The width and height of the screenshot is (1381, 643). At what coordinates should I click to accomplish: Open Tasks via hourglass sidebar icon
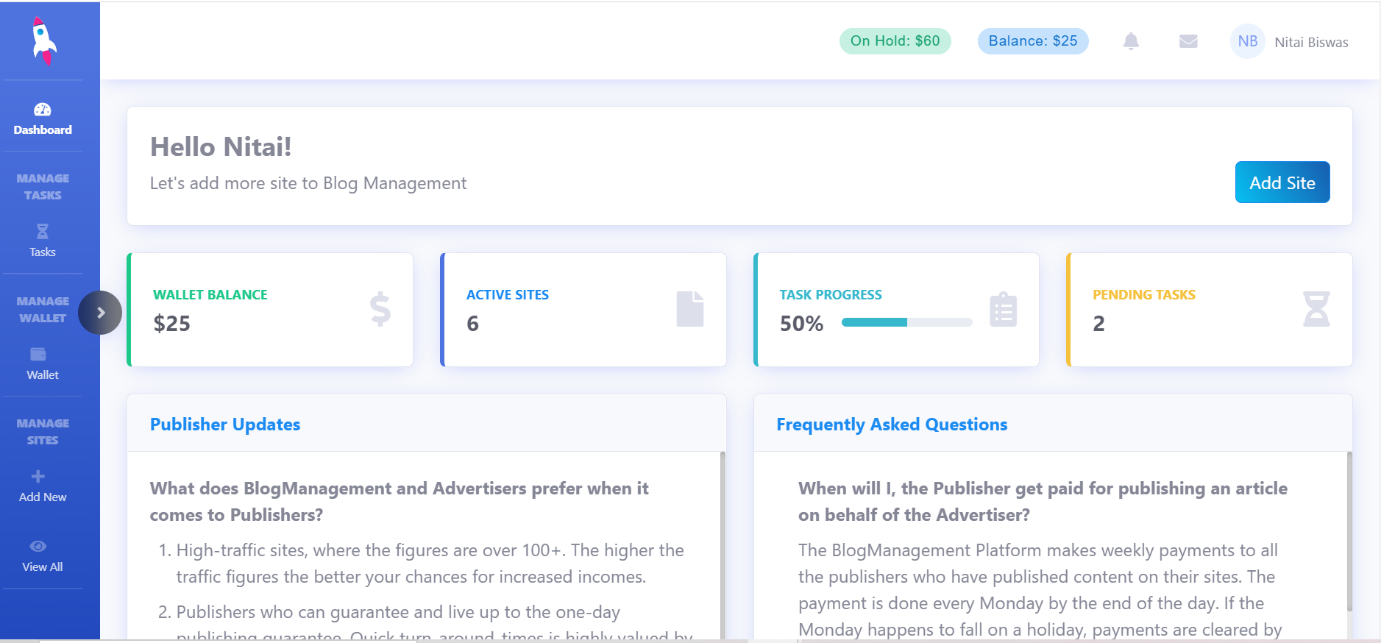pyautogui.click(x=42, y=232)
